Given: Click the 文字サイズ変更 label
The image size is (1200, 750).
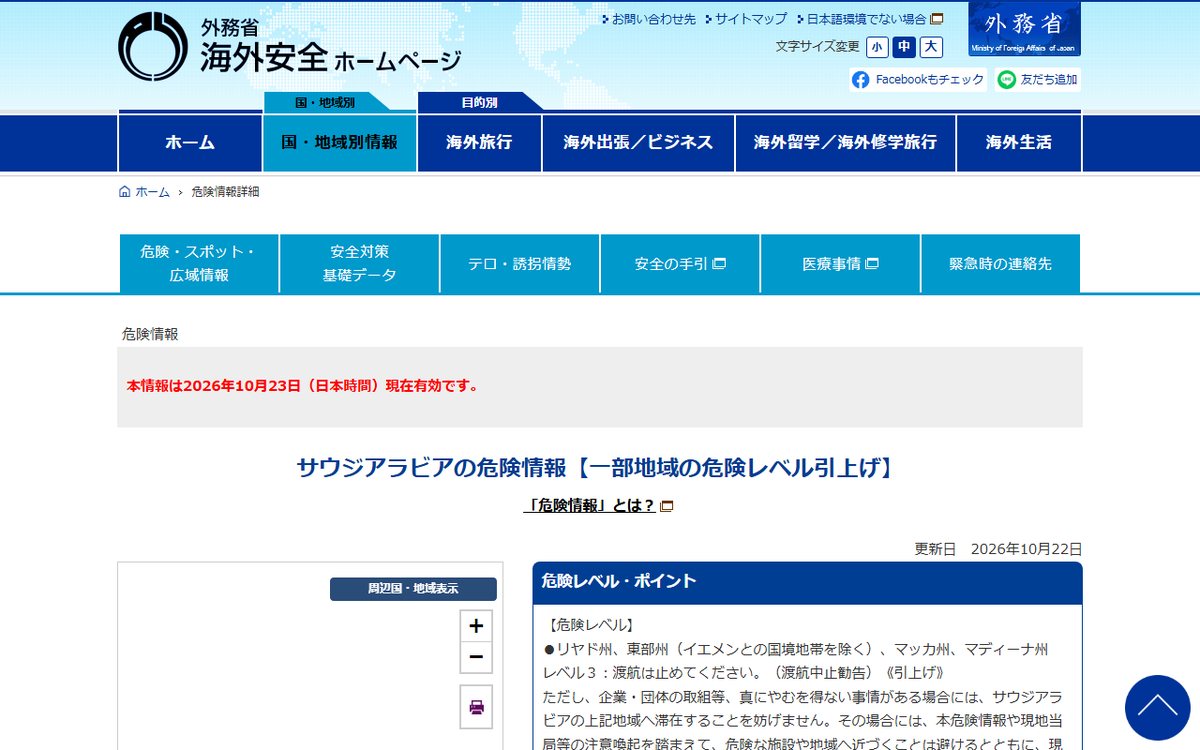Looking at the screenshot, I should tap(817, 47).
